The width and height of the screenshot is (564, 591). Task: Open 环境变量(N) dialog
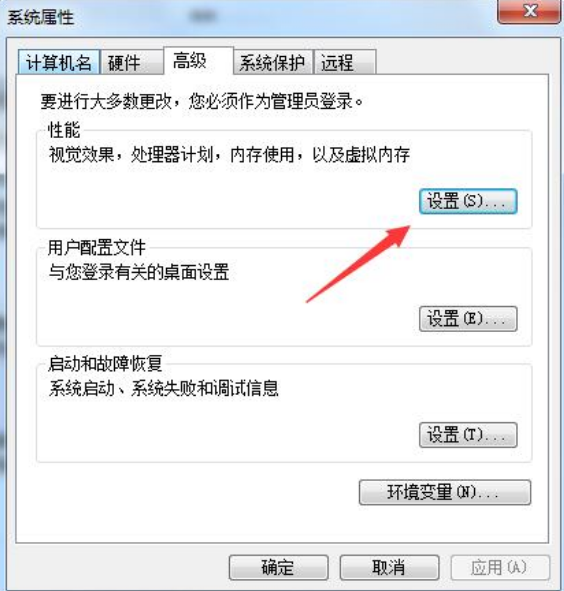click(x=445, y=492)
